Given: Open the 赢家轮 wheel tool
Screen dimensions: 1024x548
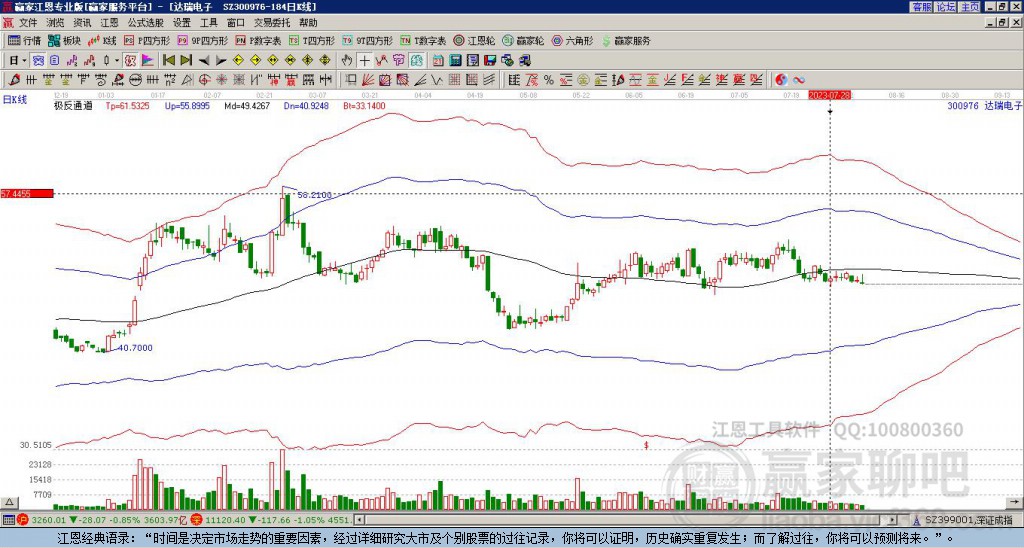Looking at the screenshot, I should pyautogui.click(x=523, y=40).
